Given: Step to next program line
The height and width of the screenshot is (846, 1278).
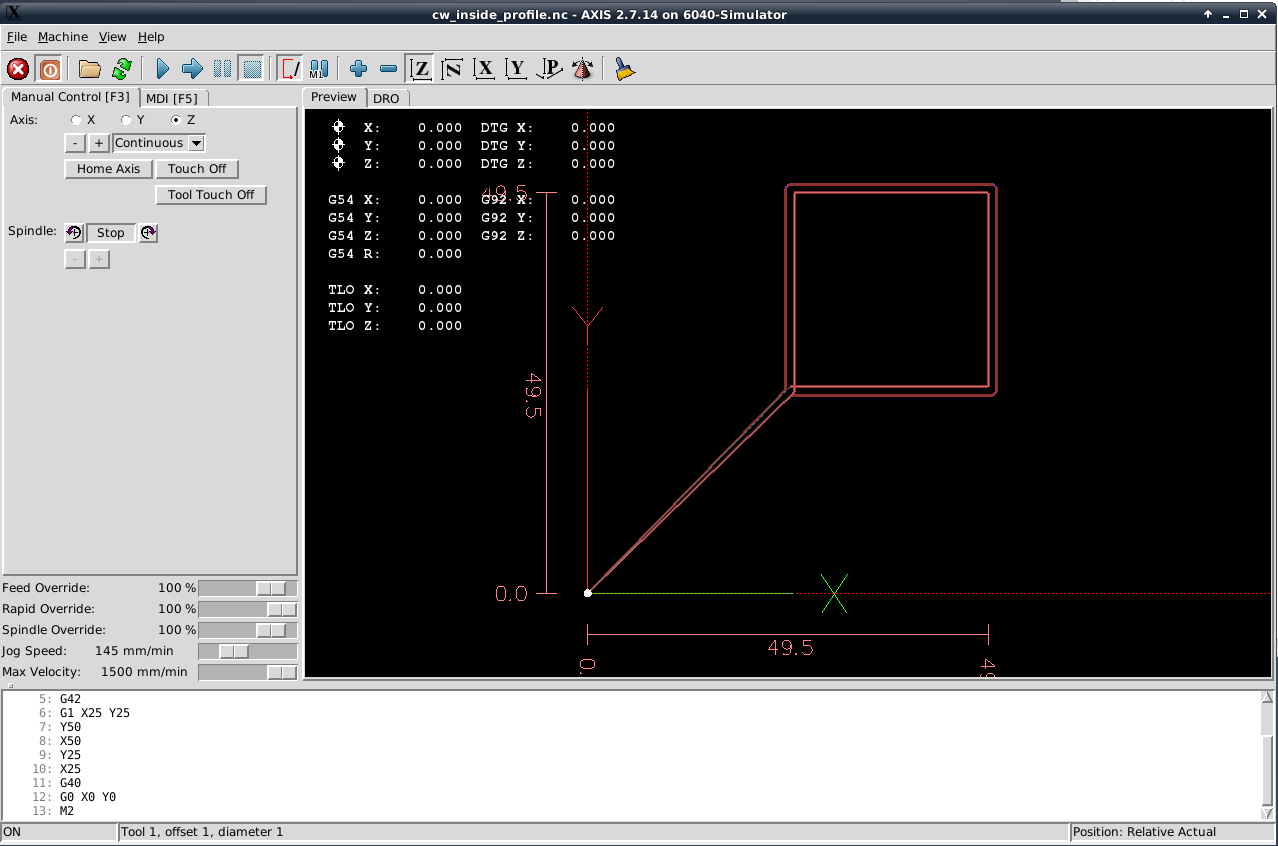Looking at the screenshot, I should pyautogui.click(x=192, y=69).
